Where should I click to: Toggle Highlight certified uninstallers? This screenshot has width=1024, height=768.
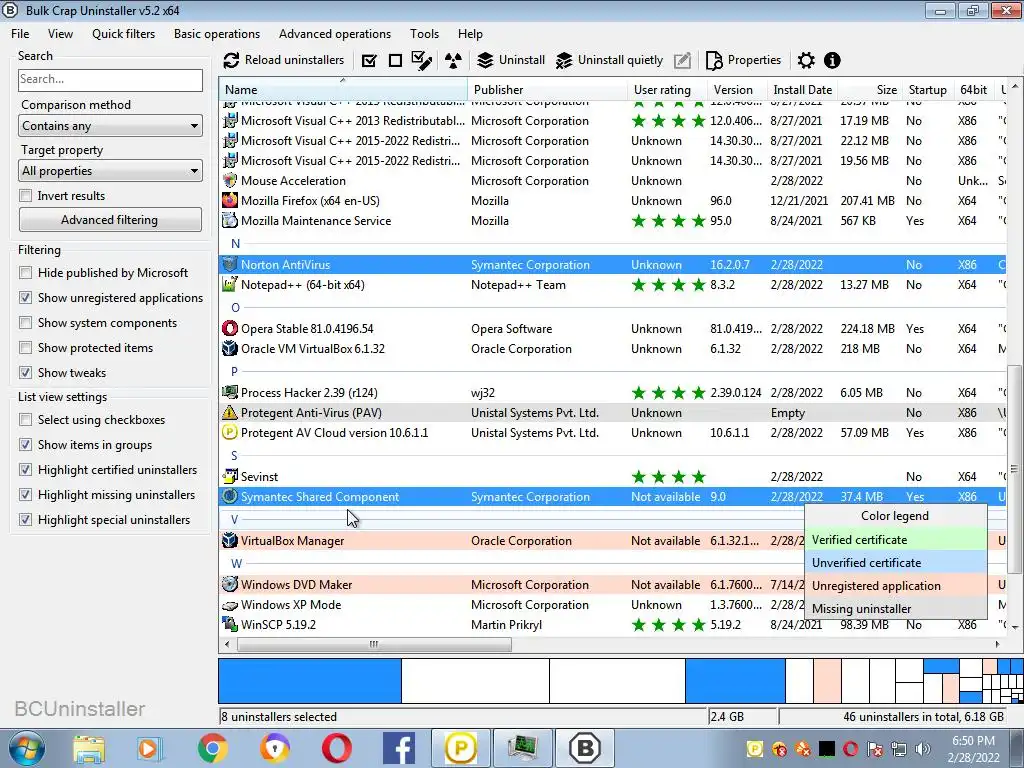coord(25,470)
